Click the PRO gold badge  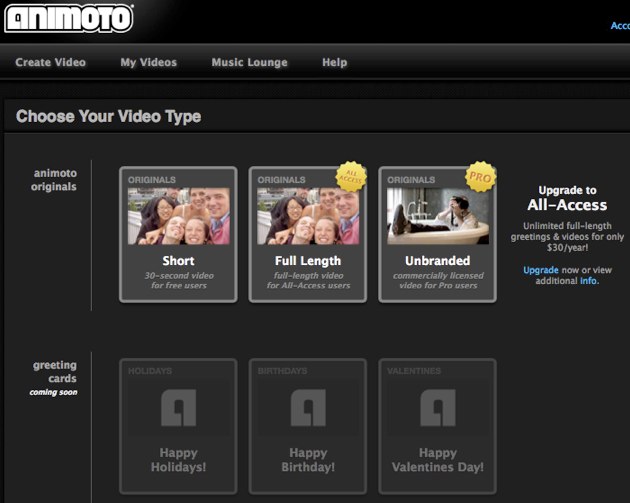click(x=481, y=176)
